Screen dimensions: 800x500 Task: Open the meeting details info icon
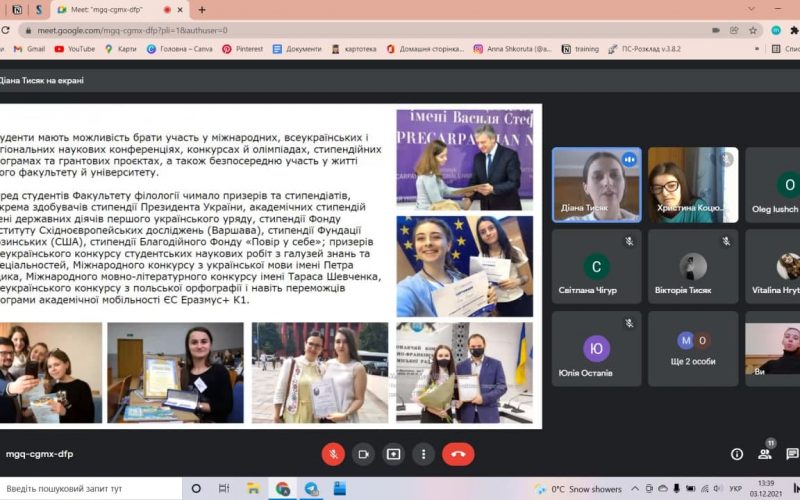click(737, 453)
